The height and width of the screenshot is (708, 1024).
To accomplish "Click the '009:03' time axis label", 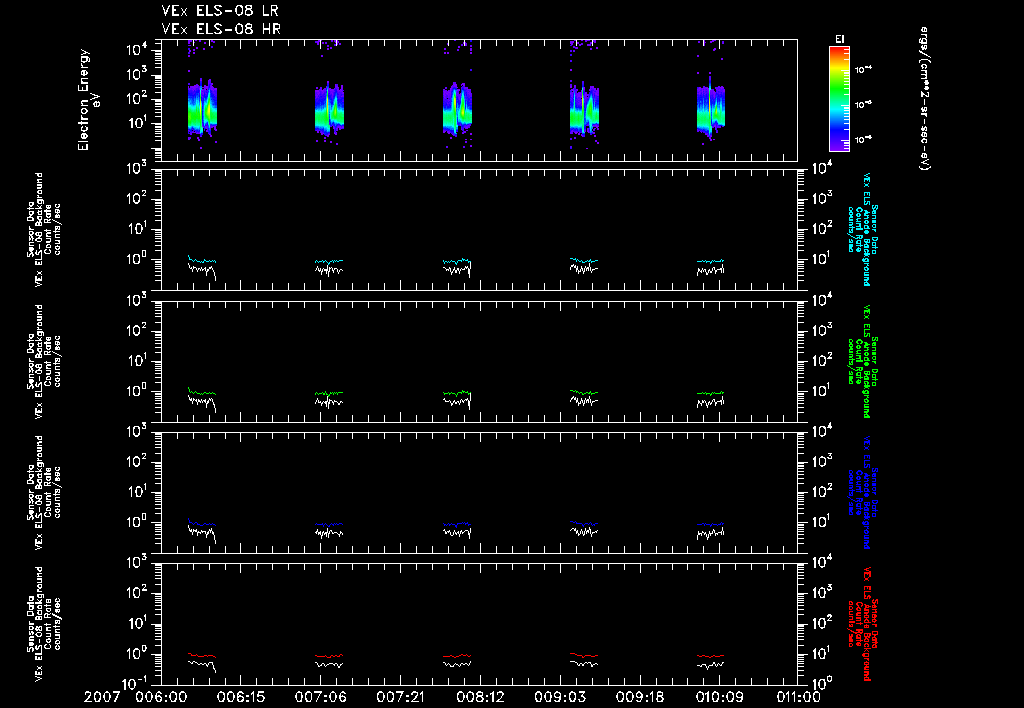I will coord(560,697).
